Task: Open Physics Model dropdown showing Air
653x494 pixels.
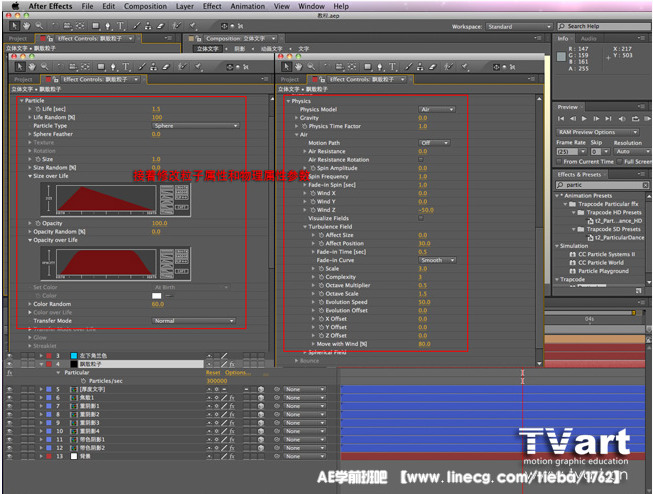Action: pos(436,109)
